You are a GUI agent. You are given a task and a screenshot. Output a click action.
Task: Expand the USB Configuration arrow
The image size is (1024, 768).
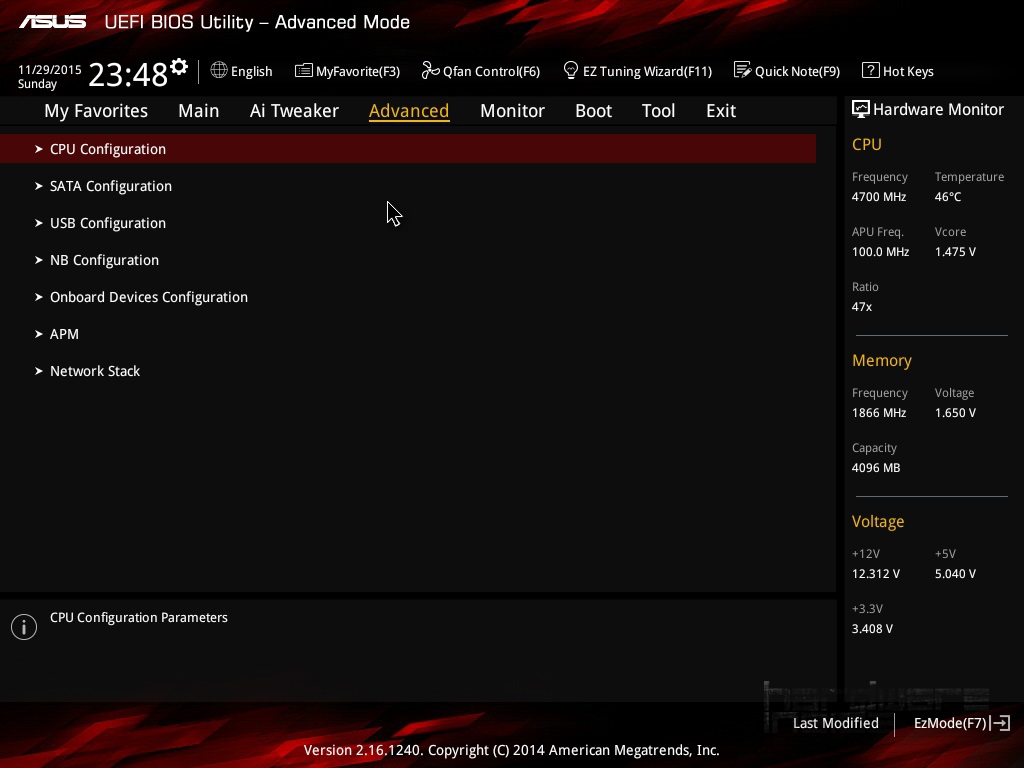coord(39,223)
